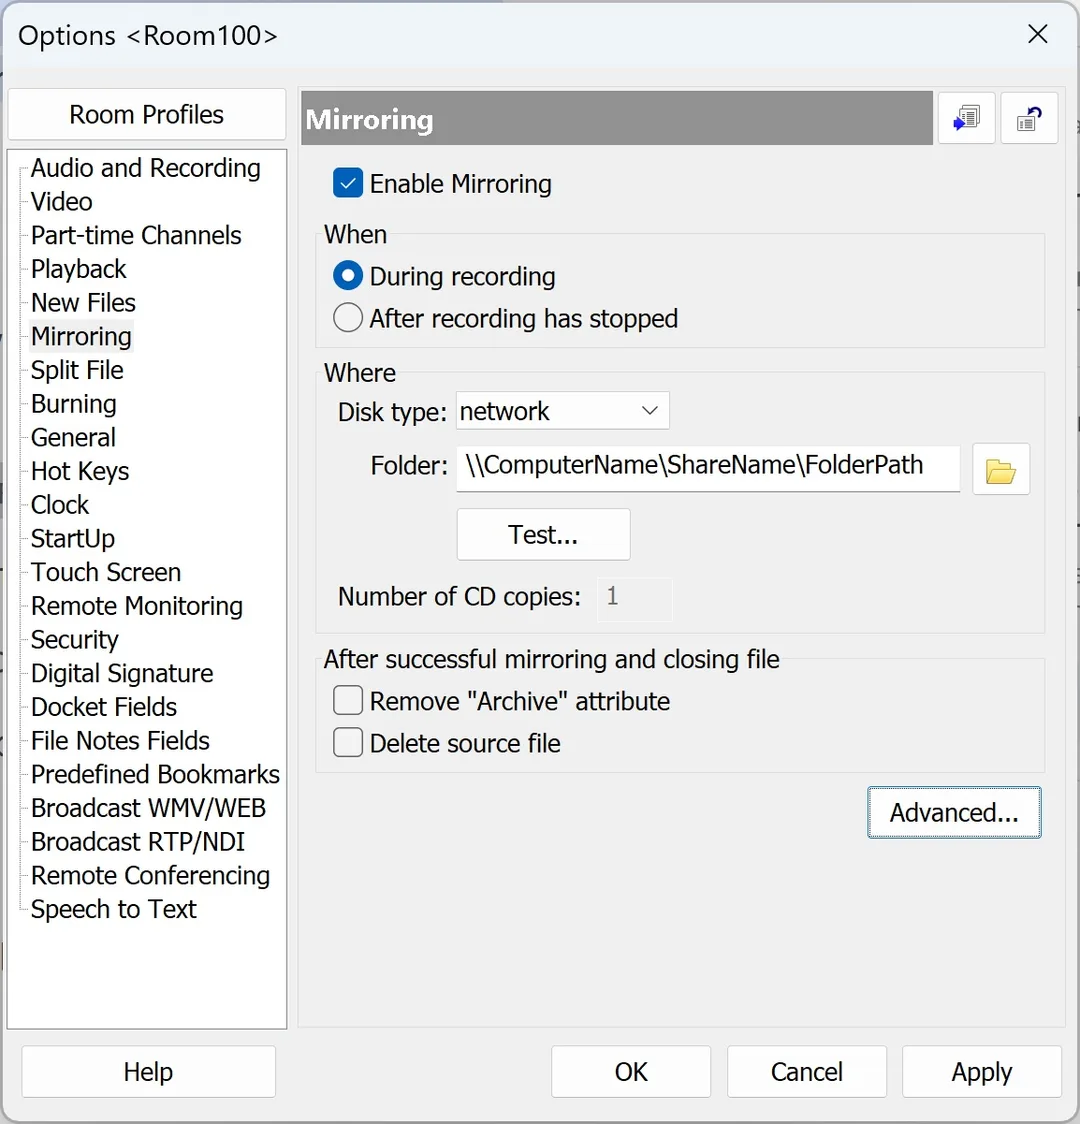The height and width of the screenshot is (1124, 1080).
Task: Open Broadcast WMV/WEB settings
Action: click(x=148, y=809)
